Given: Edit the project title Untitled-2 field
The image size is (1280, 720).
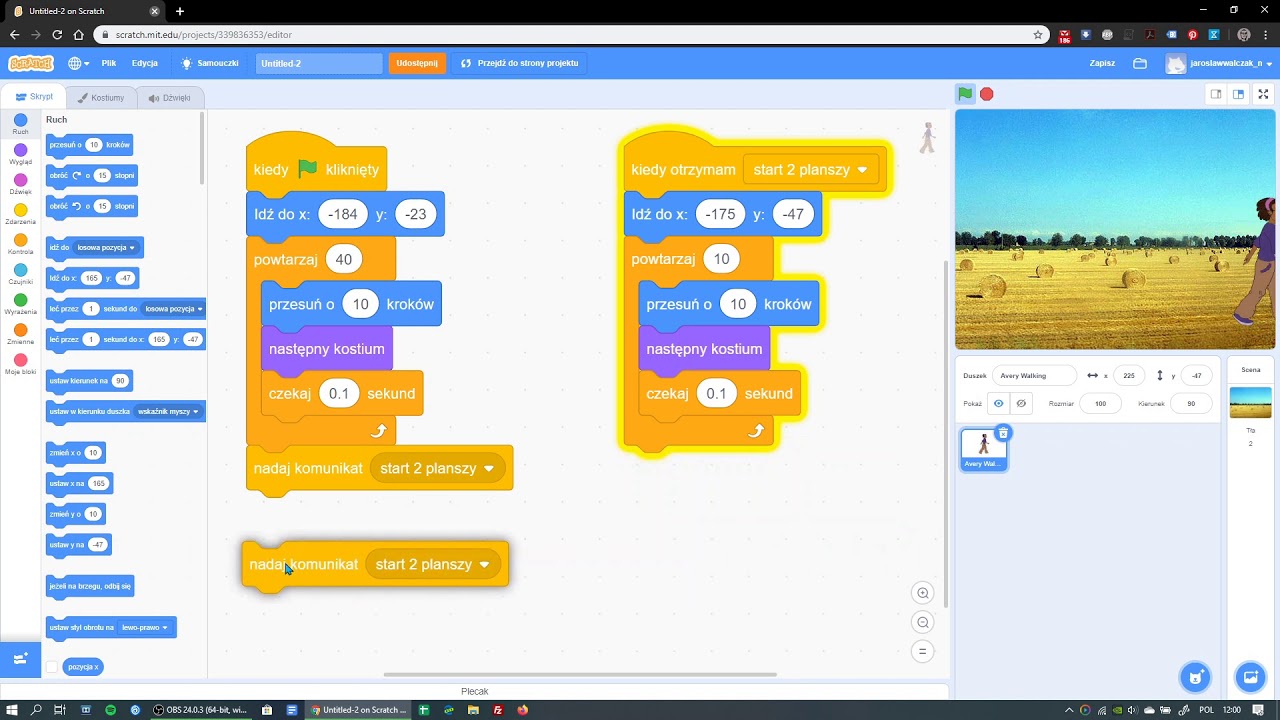Looking at the screenshot, I should (318, 63).
